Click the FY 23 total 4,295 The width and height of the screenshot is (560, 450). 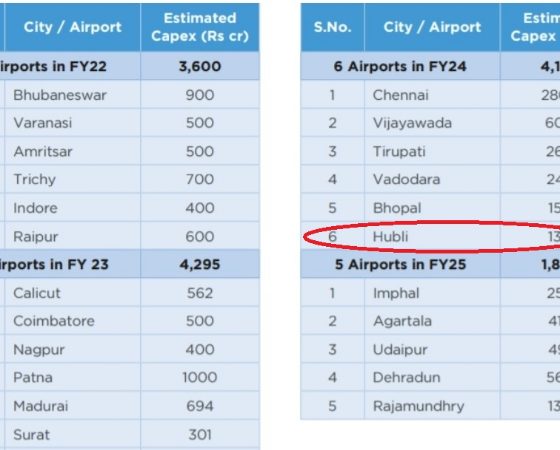200,264
